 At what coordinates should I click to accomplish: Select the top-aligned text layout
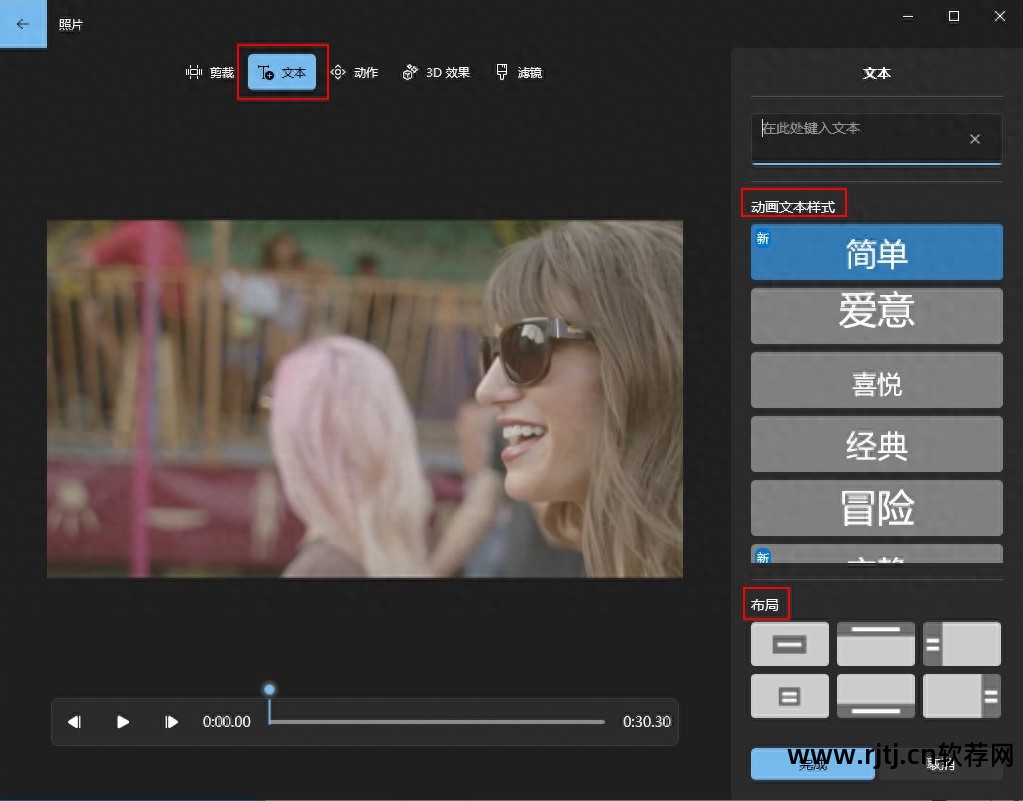pyautogui.click(x=875, y=644)
